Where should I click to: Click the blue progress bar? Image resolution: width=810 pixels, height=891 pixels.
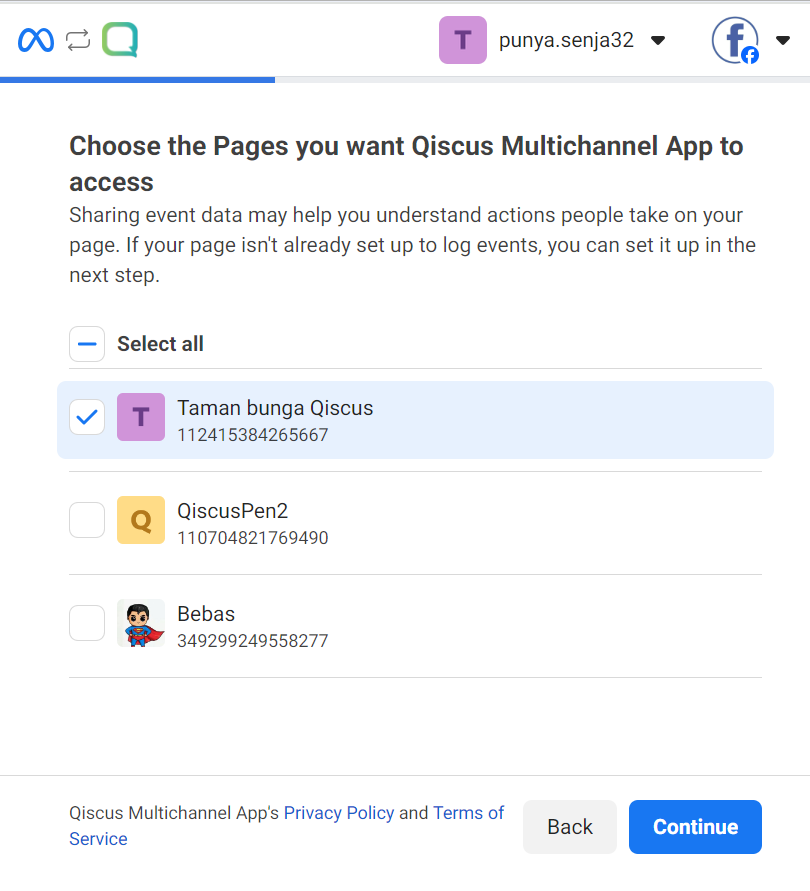tap(138, 80)
